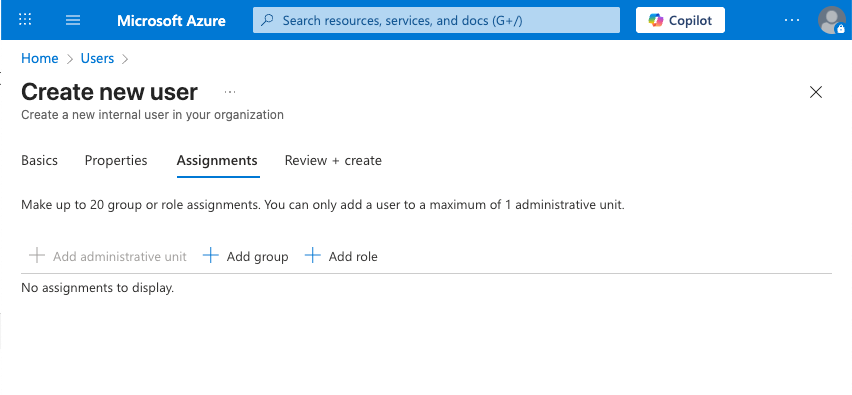Viewport: 852px width, 395px height.
Task: Switch to Review + create tab
Action: pos(333,161)
